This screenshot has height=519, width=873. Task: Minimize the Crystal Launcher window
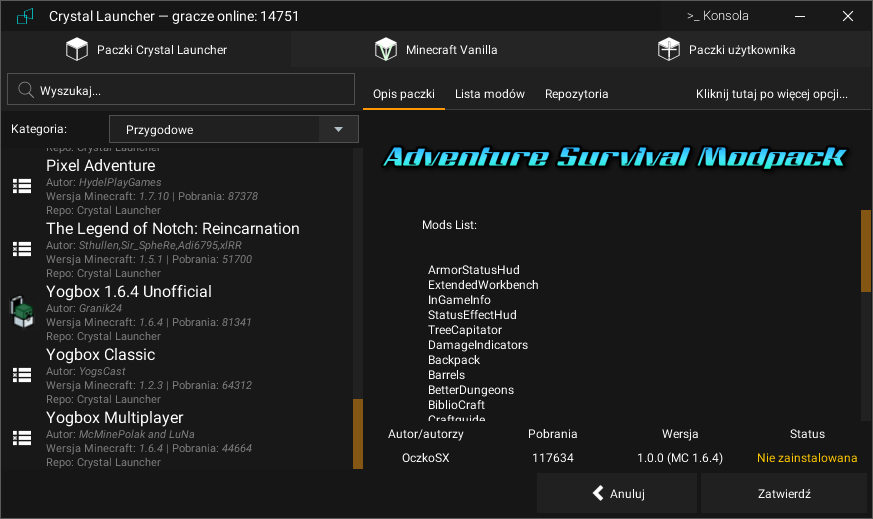tap(800, 16)
